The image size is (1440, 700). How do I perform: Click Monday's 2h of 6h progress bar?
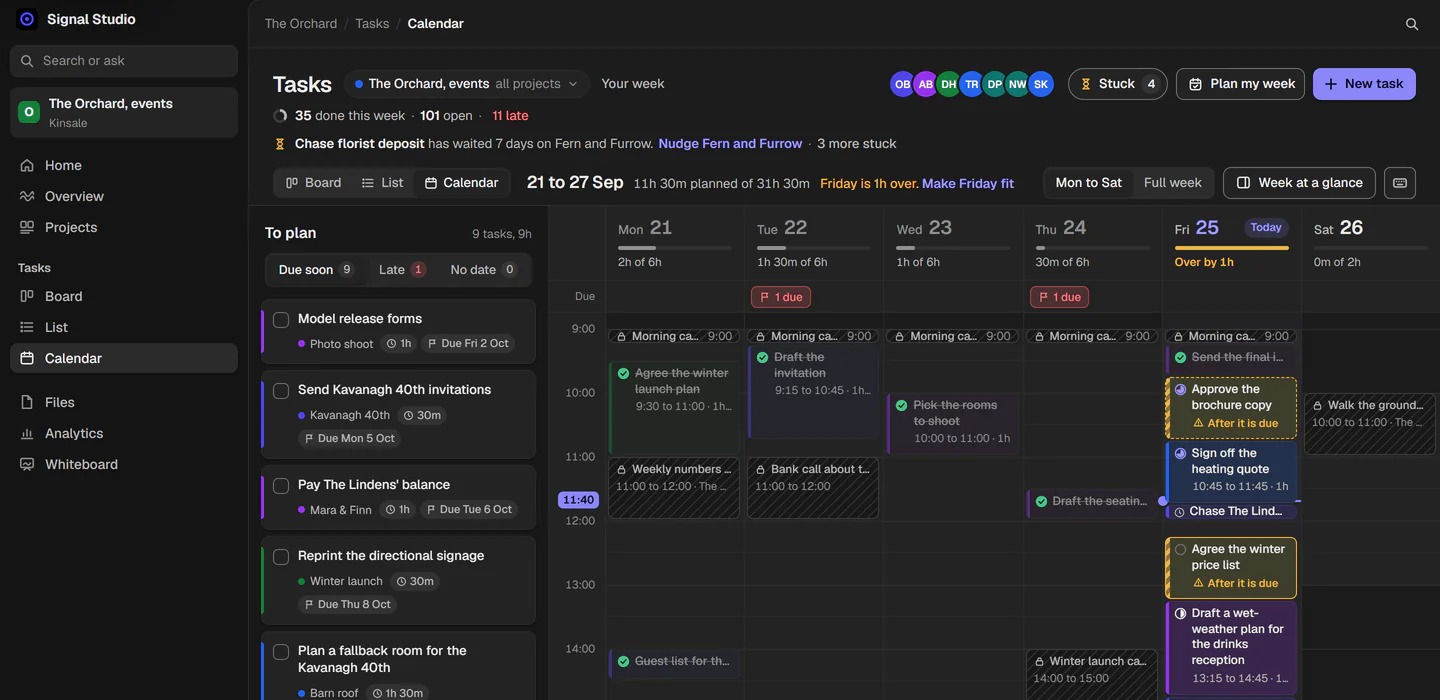click(x=675, y=247)
